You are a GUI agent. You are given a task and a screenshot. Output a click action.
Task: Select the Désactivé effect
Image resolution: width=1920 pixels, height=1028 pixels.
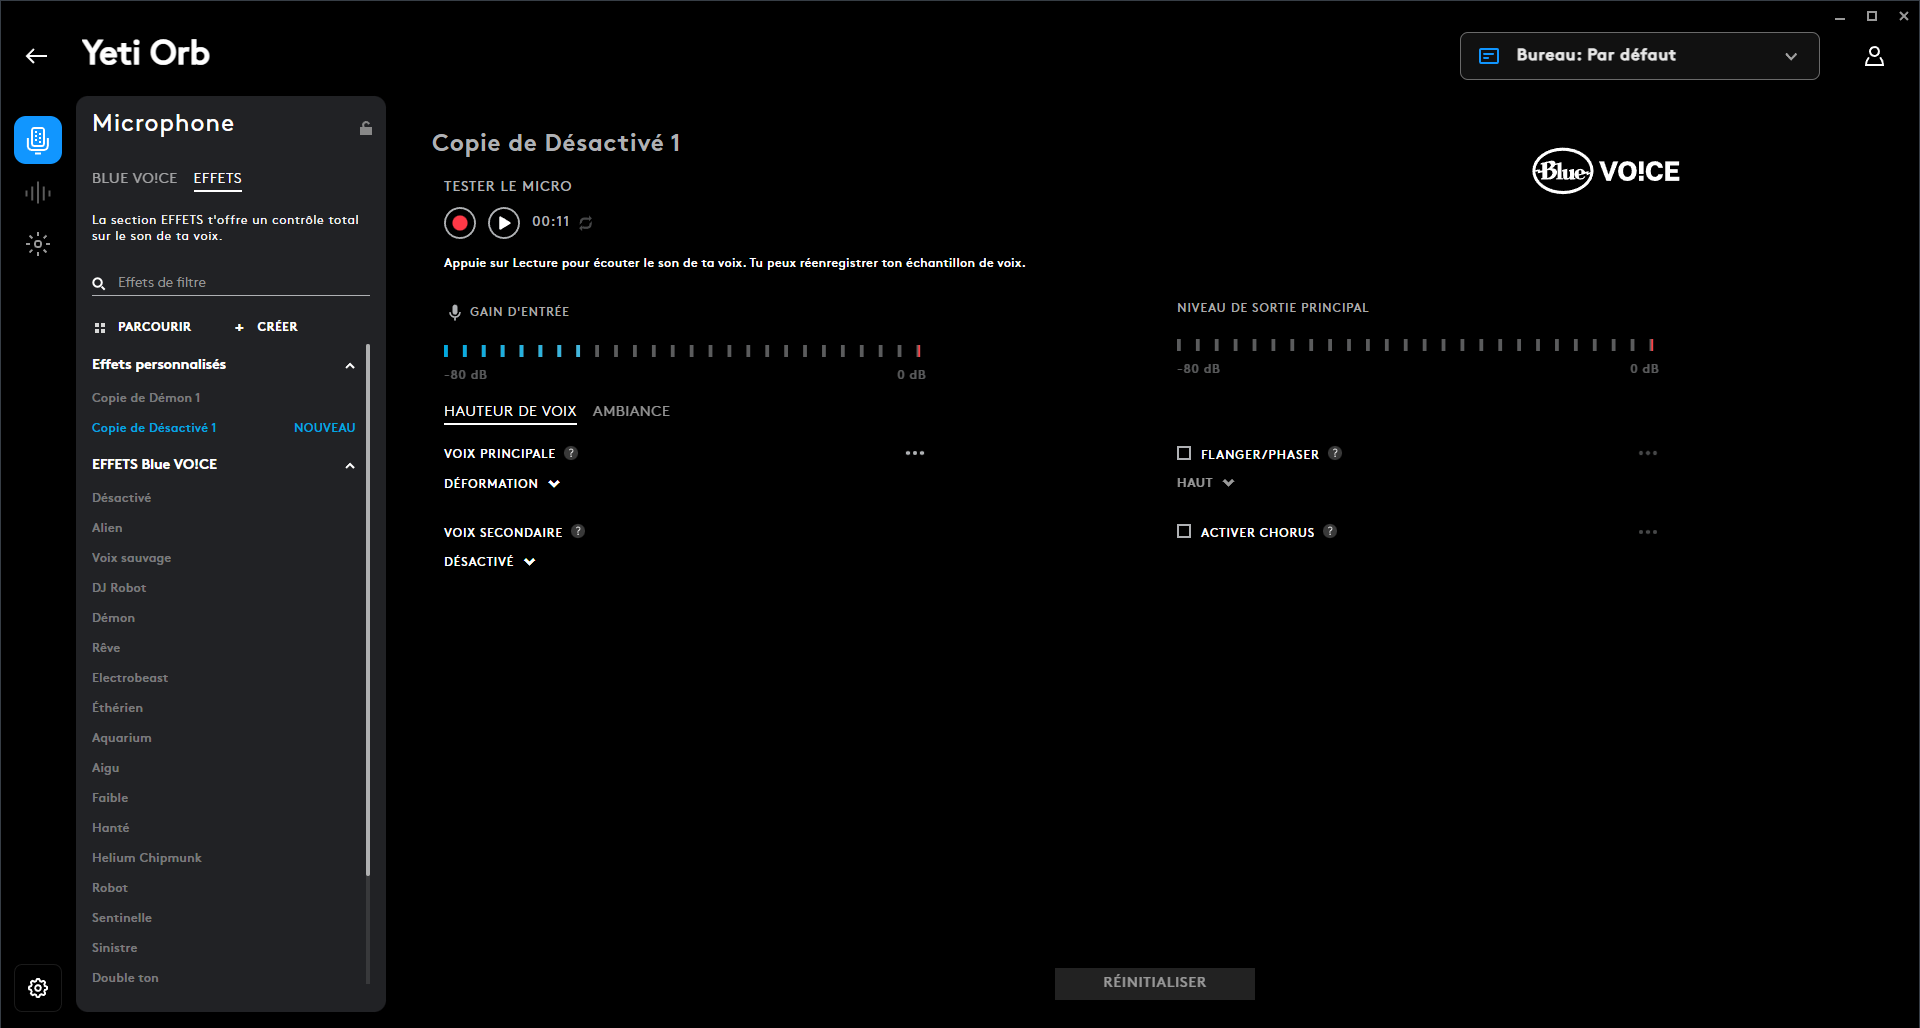pyautogui.click(x=122, y=498)
